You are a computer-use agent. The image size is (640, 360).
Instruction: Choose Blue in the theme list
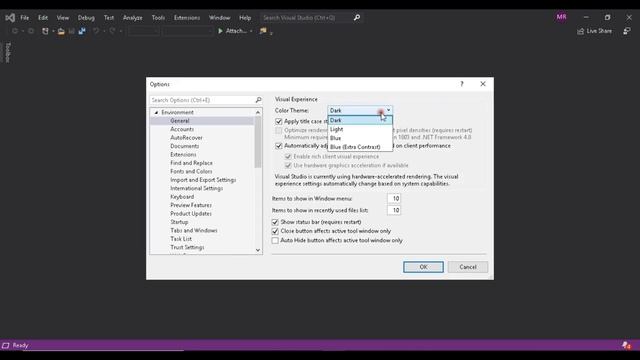coord(360,138)
